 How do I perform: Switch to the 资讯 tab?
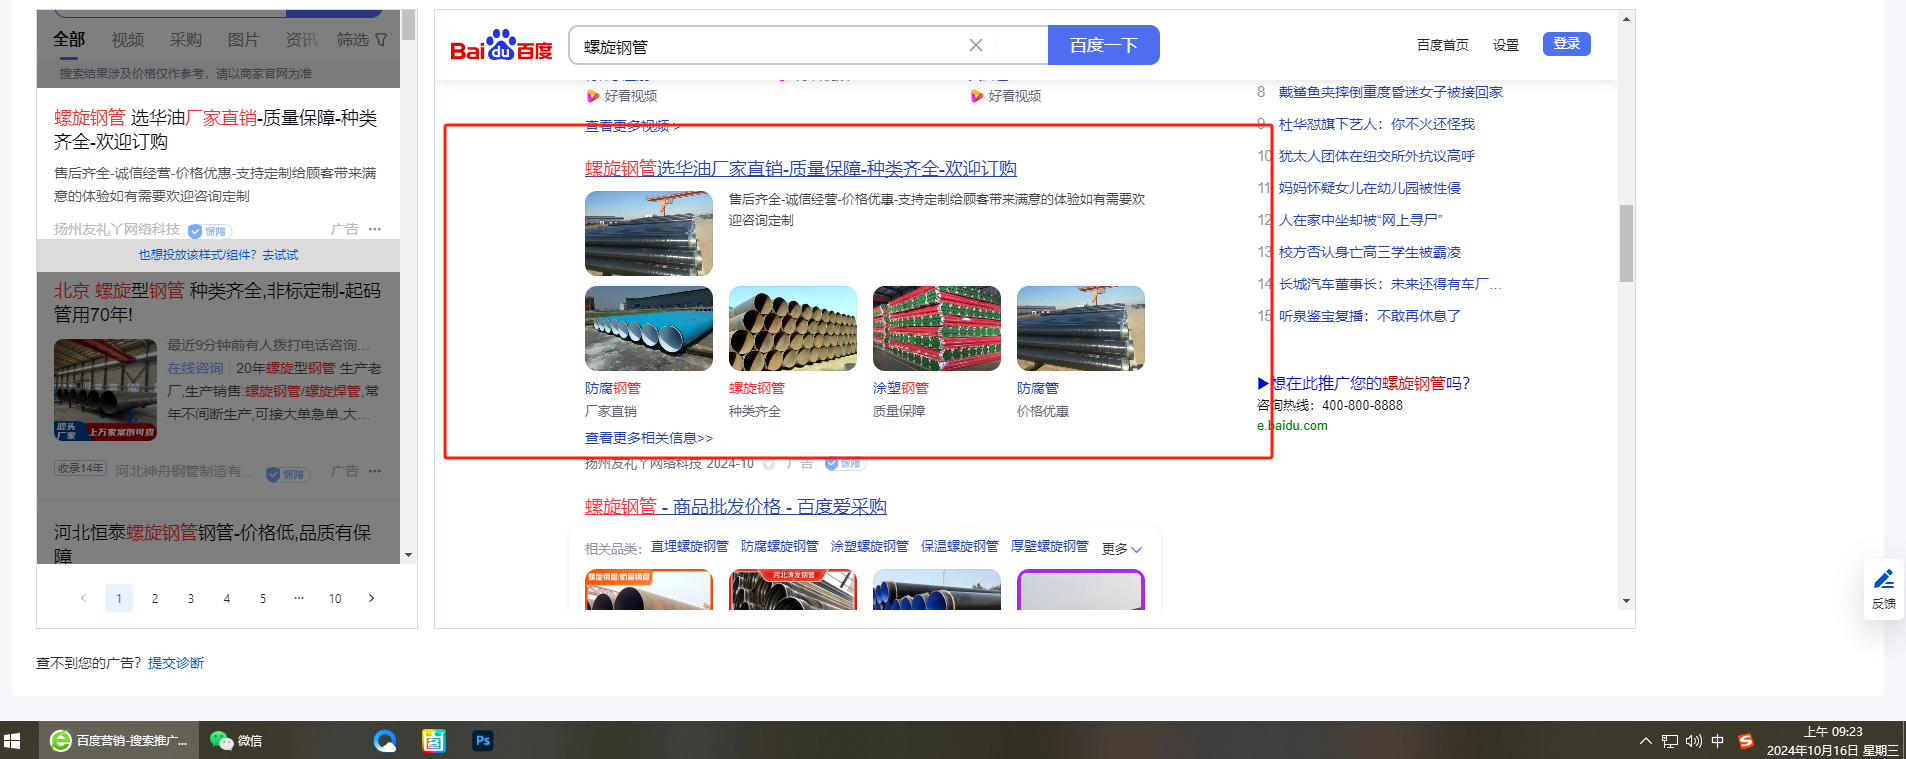(x=302, y=40)
